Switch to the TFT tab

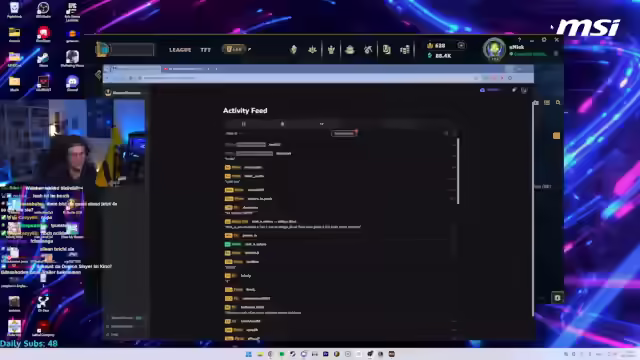coord(205,50)
